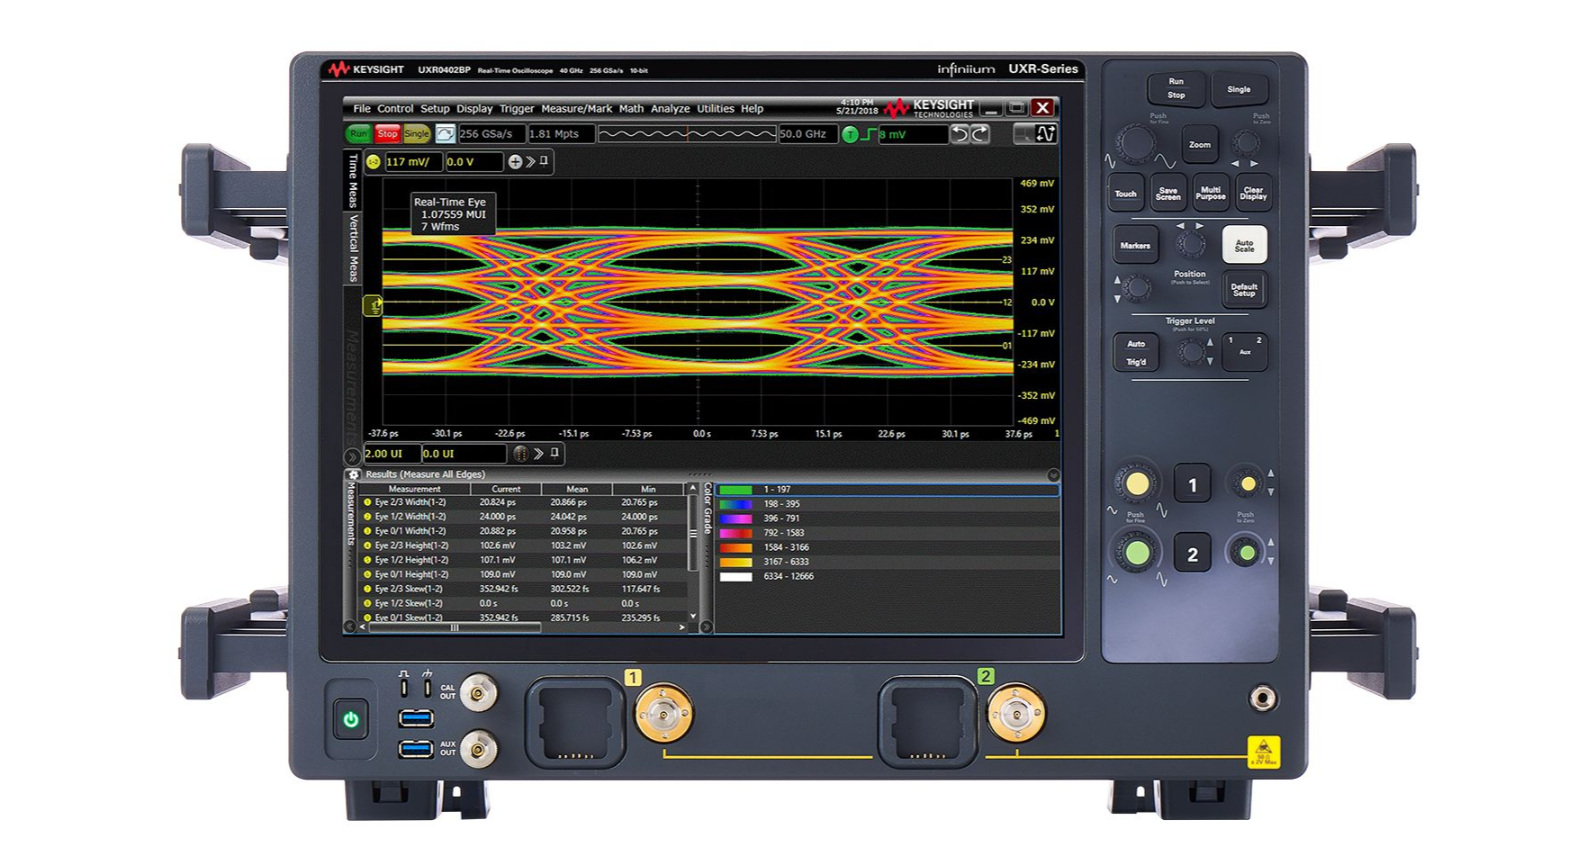Open the Control menu
Screen dimensions: 1583x865
click(x=395, y=109)
